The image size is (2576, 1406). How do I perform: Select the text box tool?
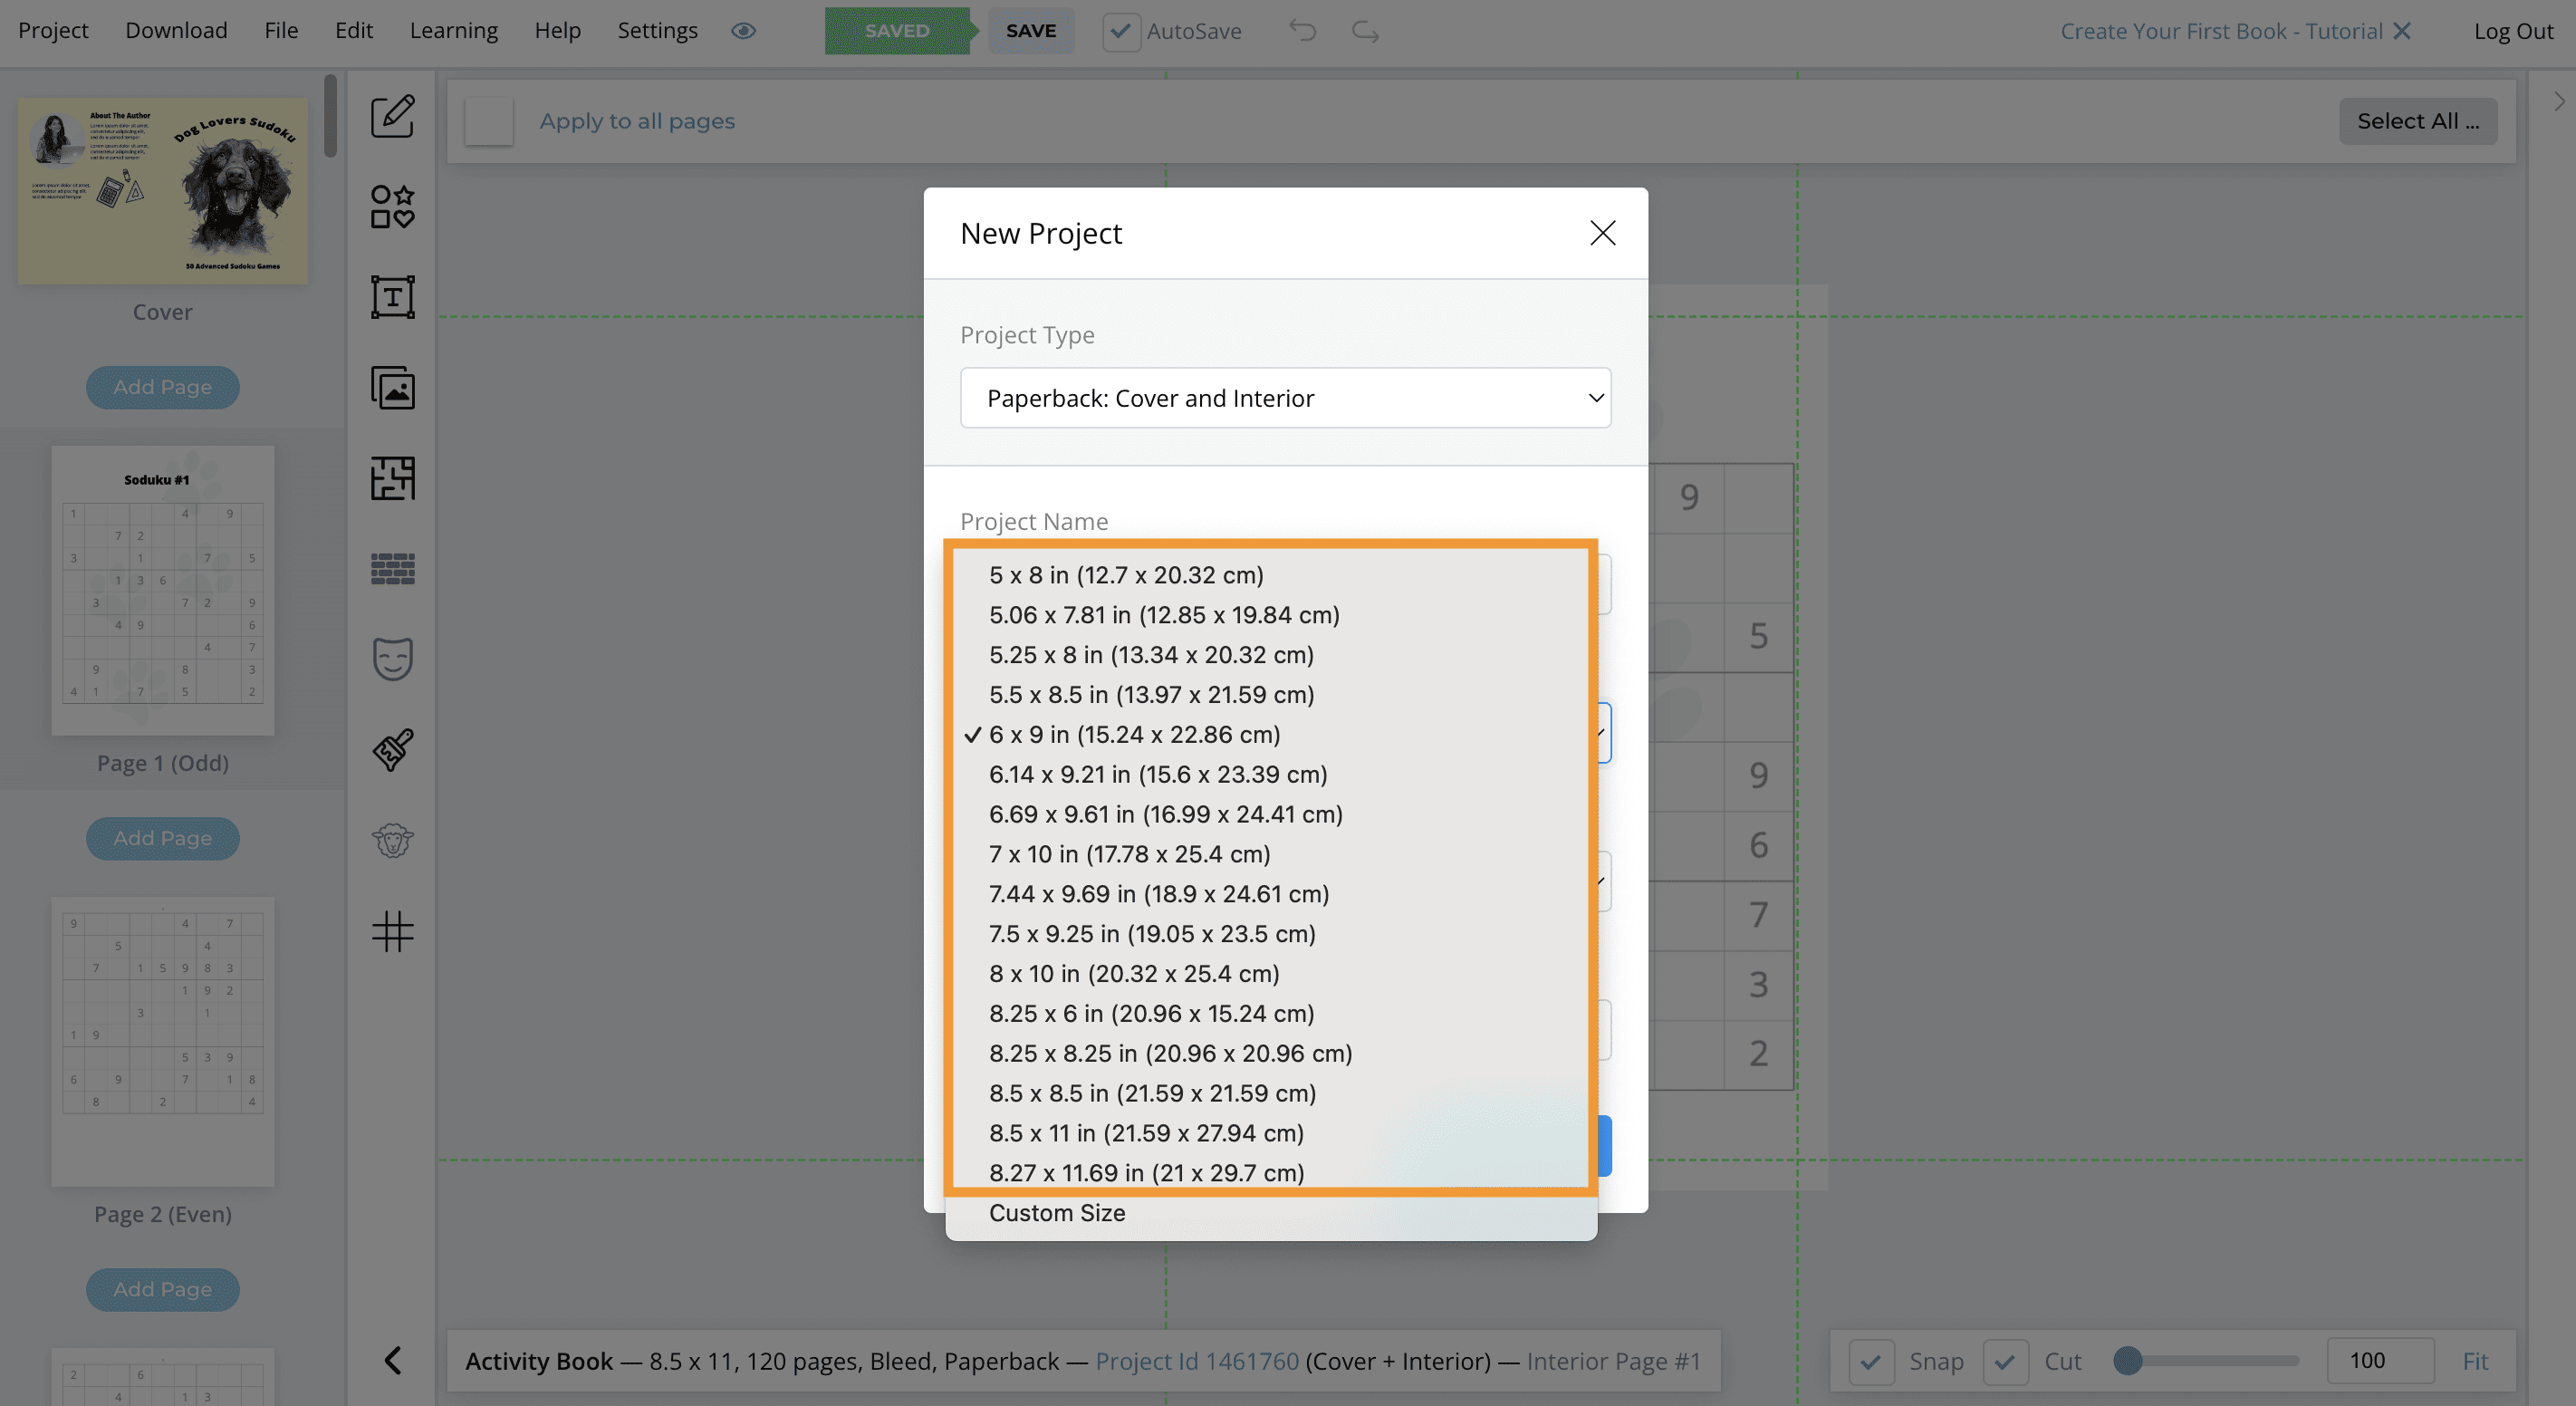click(392, 296)
